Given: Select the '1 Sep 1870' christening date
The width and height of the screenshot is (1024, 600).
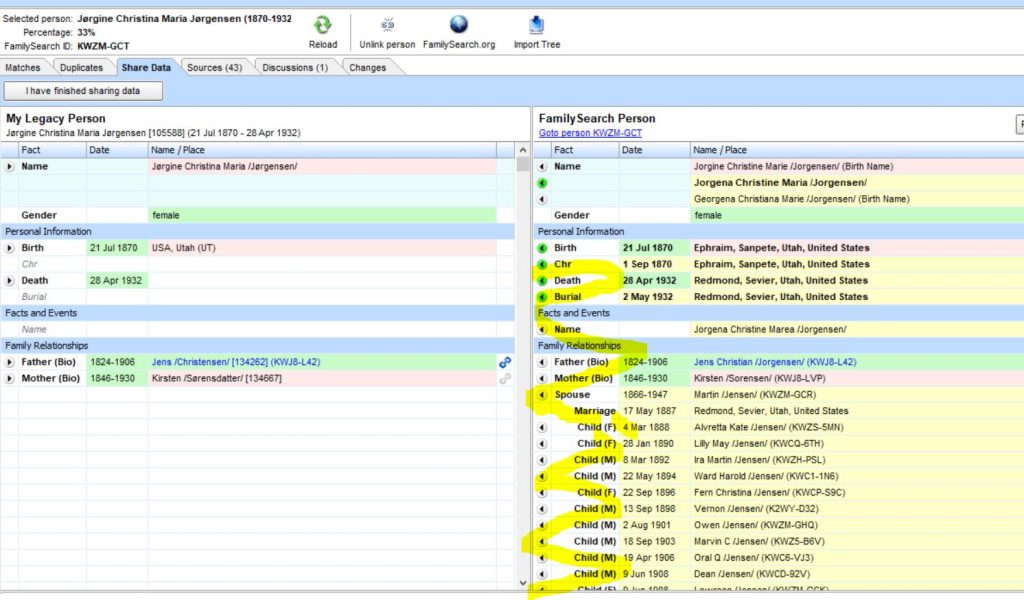Looking at the screenshot, I should [655, 264].
